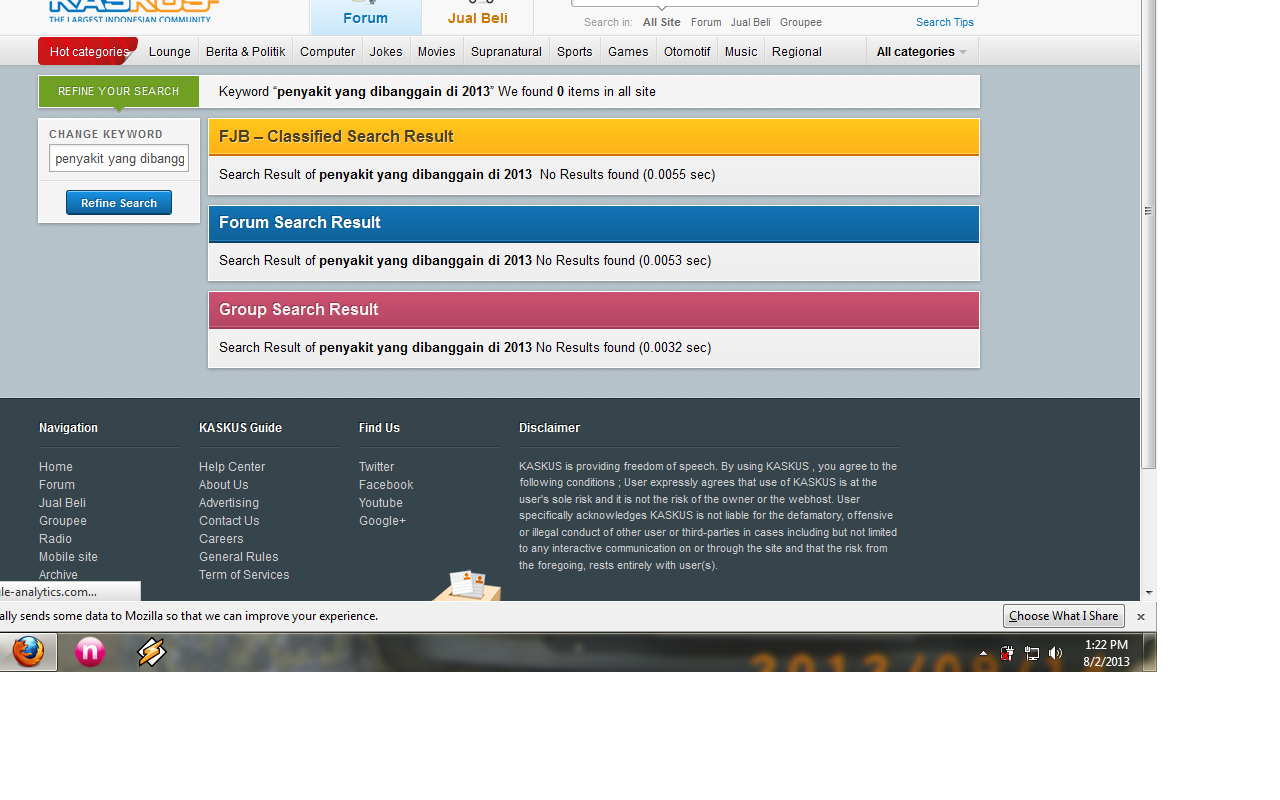The width and height of the screenshot is (1280, 800).
Task: Open the Help Center link
Action: click(232, 467)
